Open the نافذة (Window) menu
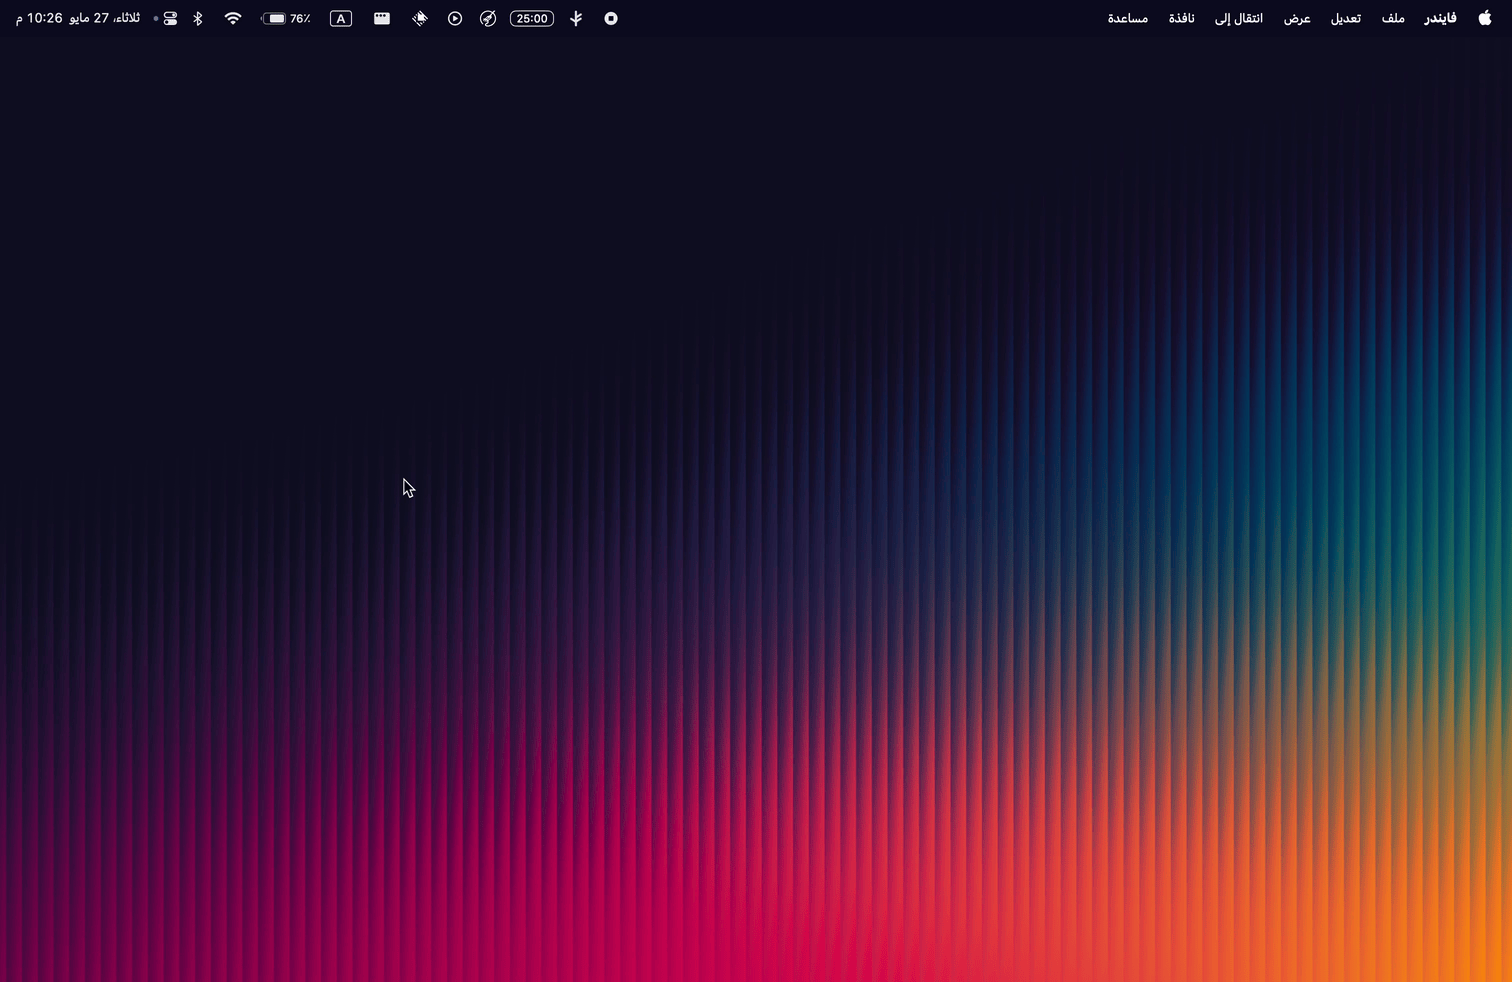Screen dimensions: 1512x982 pos(1181,18)
